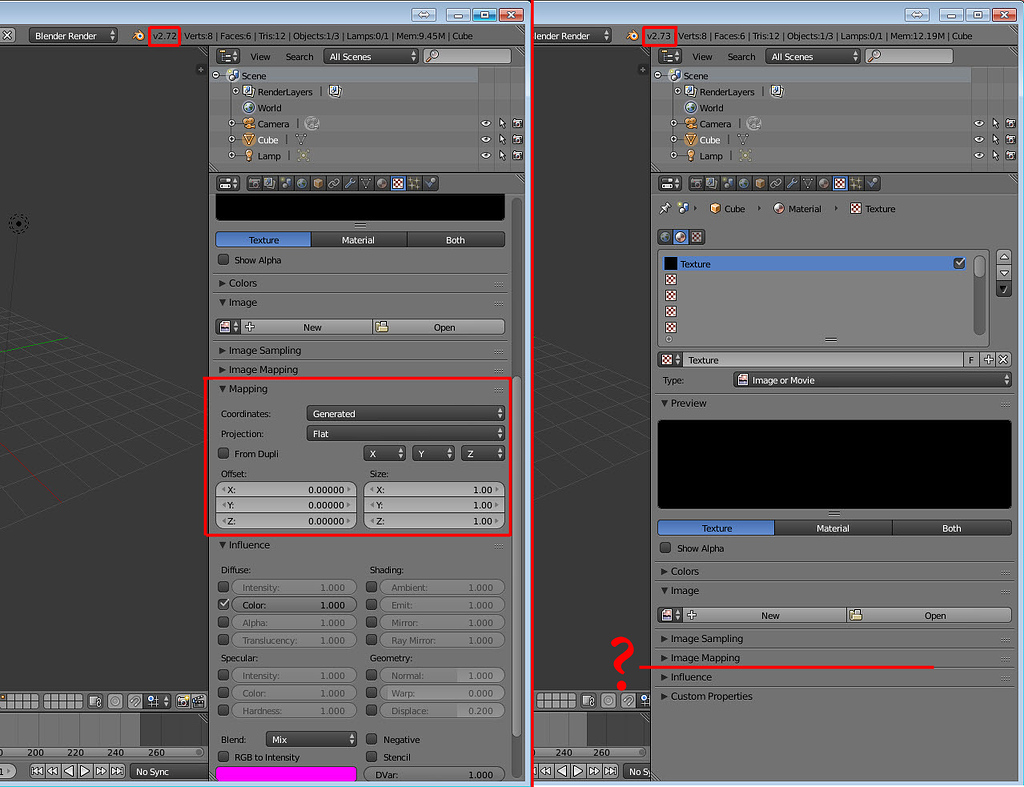Click Open image button in right window
Screen dimensions: 1024x787
(x=929, y=615)
